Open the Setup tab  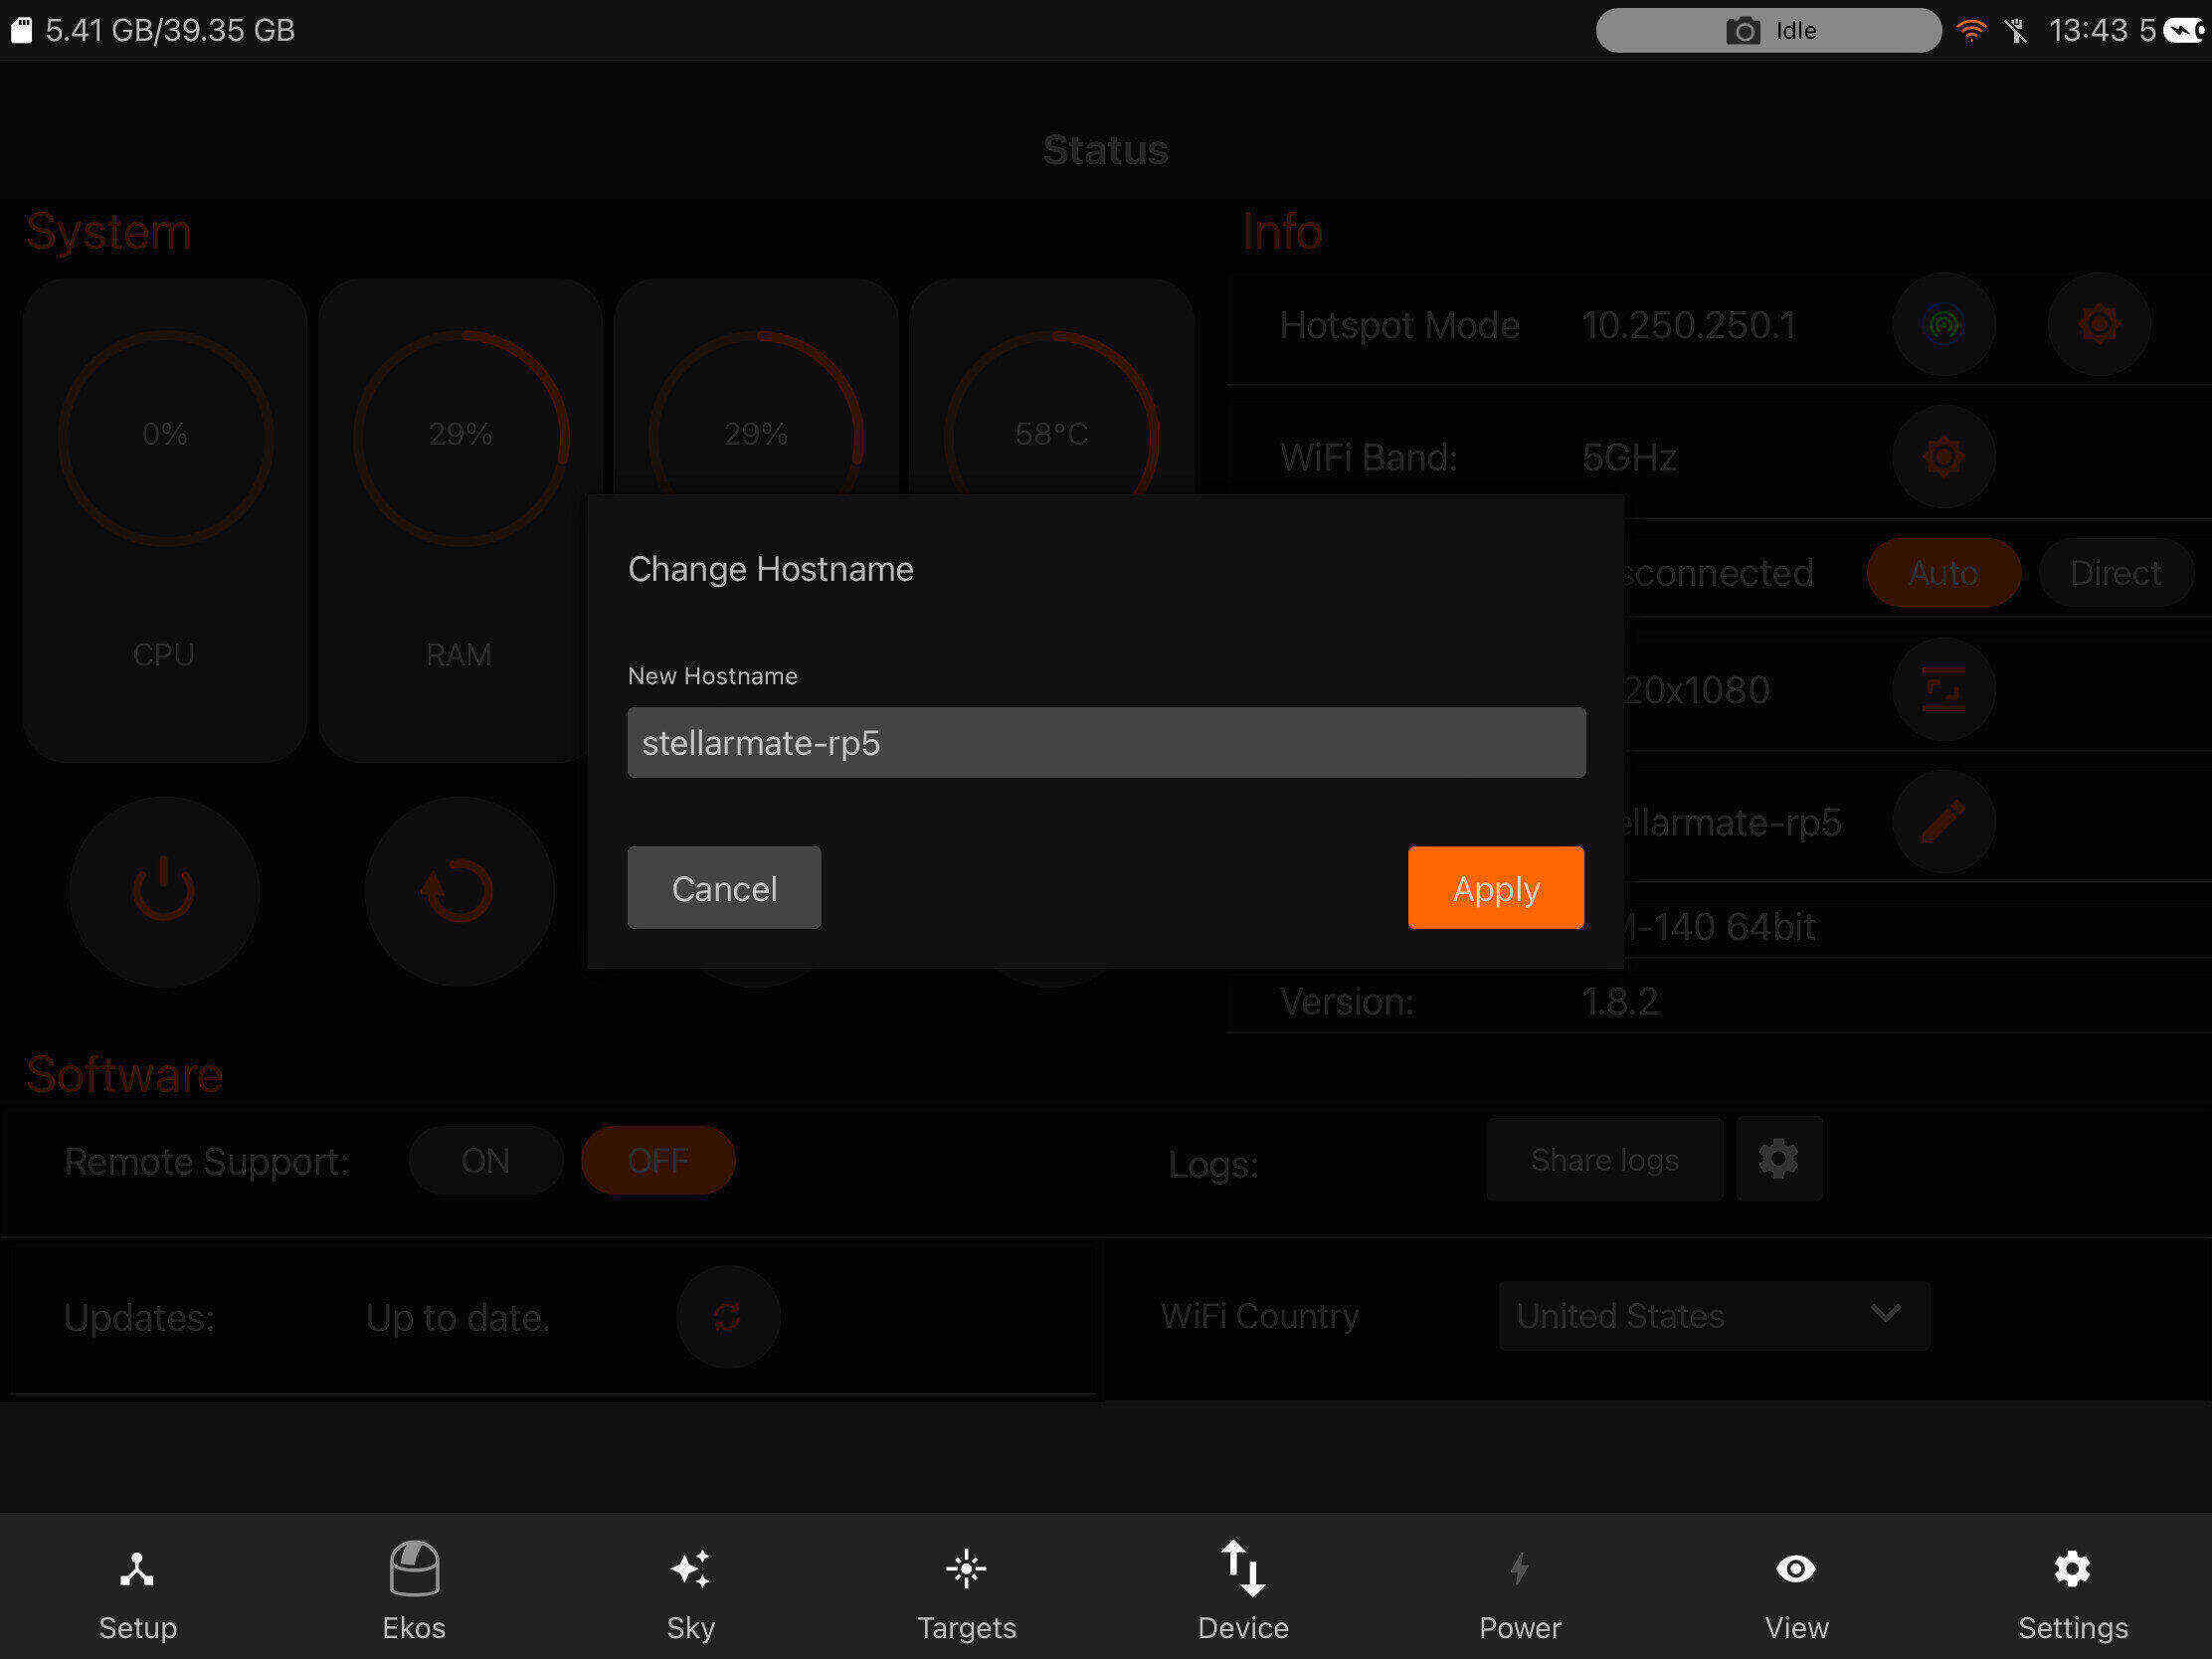[138, 1595]
